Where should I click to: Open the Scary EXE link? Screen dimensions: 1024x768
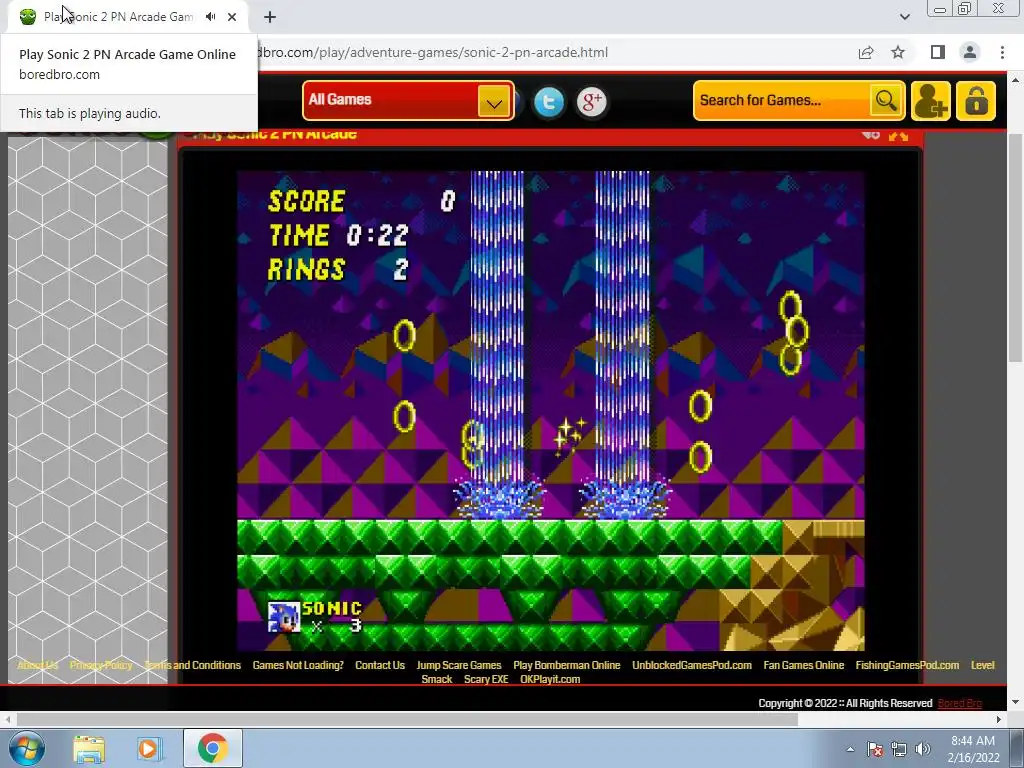(x=486, y=679)
